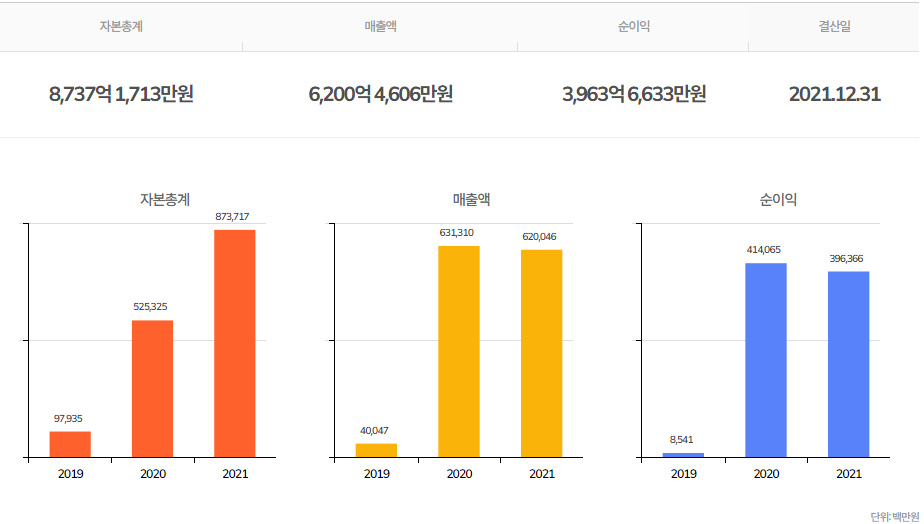The image size is (924, 524).
Task: Select the 6,200억 4,606만원 value
Action: coord(380,94)
